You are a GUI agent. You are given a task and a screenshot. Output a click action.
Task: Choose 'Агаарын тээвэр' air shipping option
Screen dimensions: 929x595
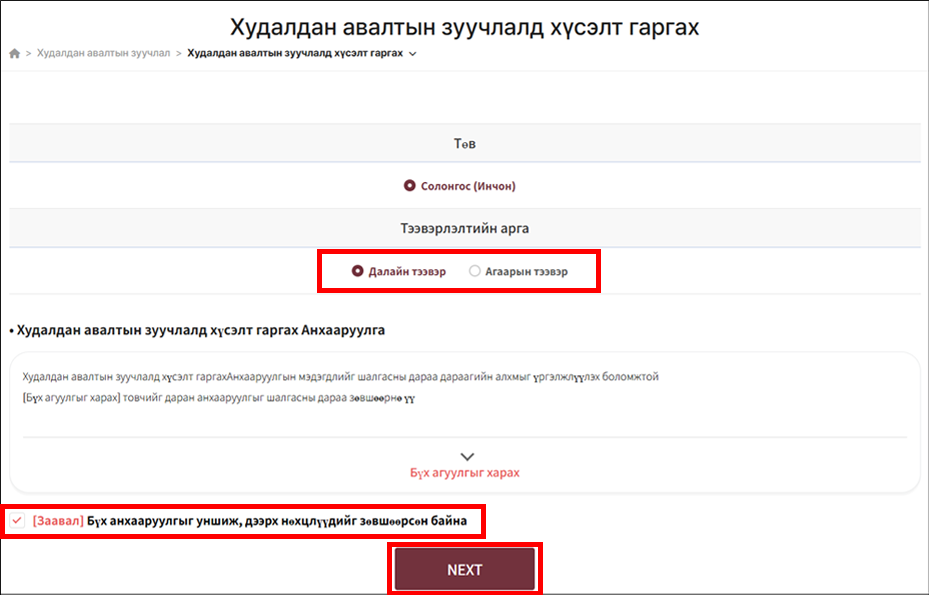[x=475, y=271]
